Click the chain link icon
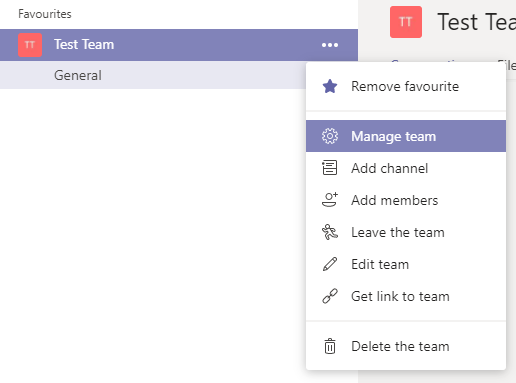This screenshot has height=383, width=516. (330, 296)
